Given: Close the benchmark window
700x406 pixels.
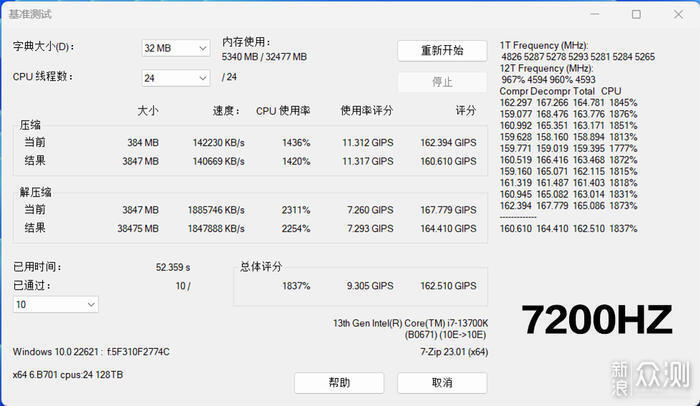Looking at the screenshot, I should pyautogui.click(x=679, y=14).
